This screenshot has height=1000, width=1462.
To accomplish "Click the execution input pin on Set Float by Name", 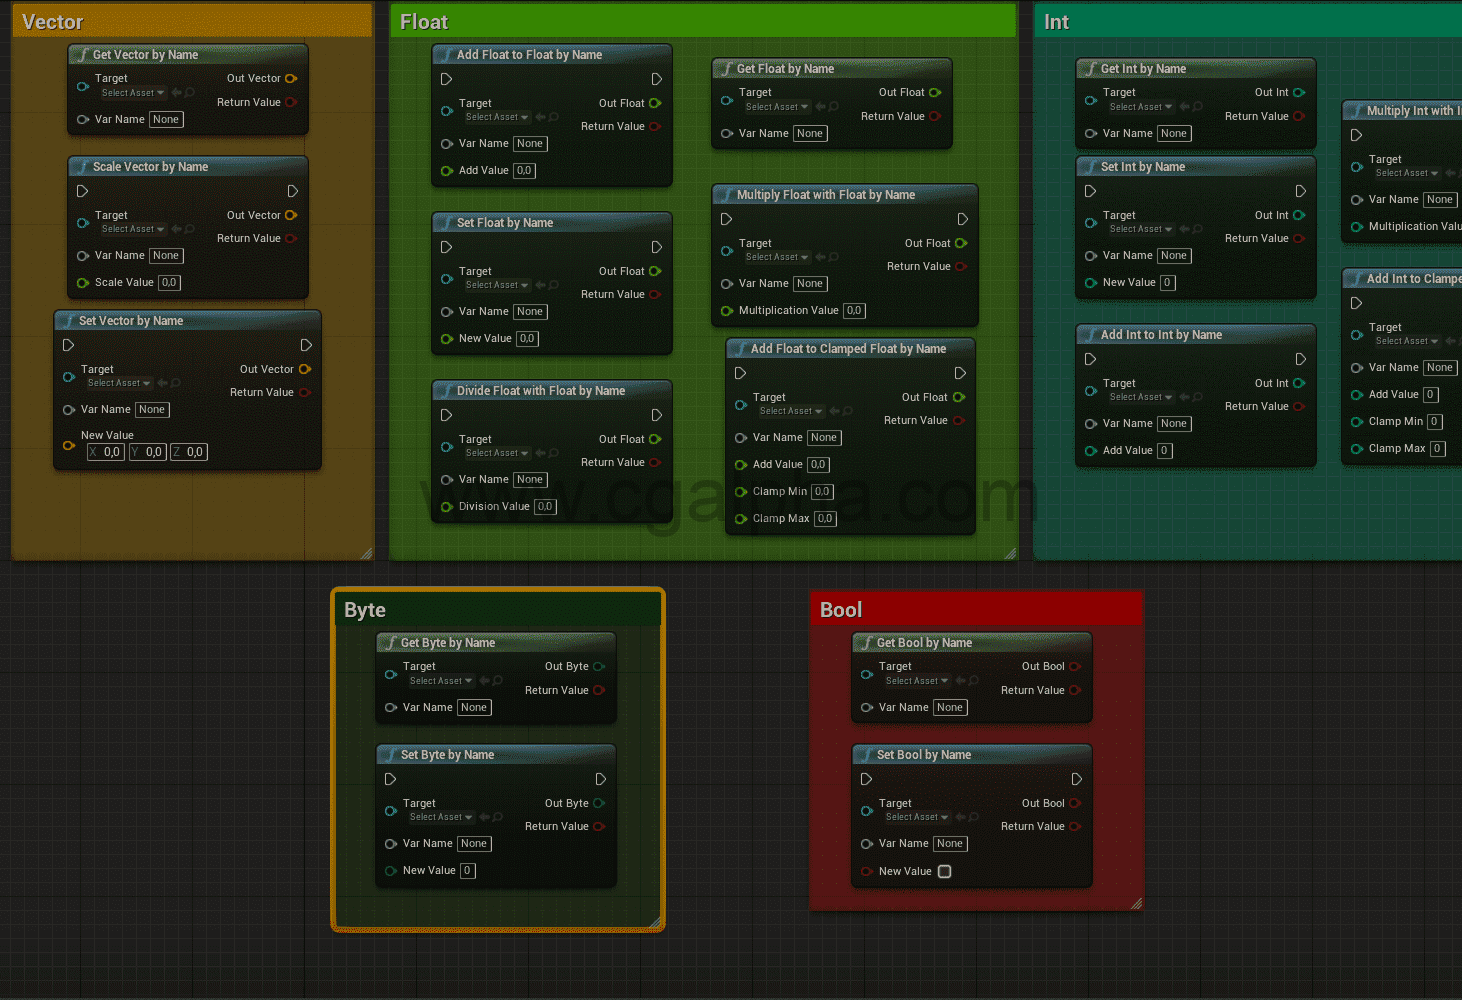I will point(446,246).
